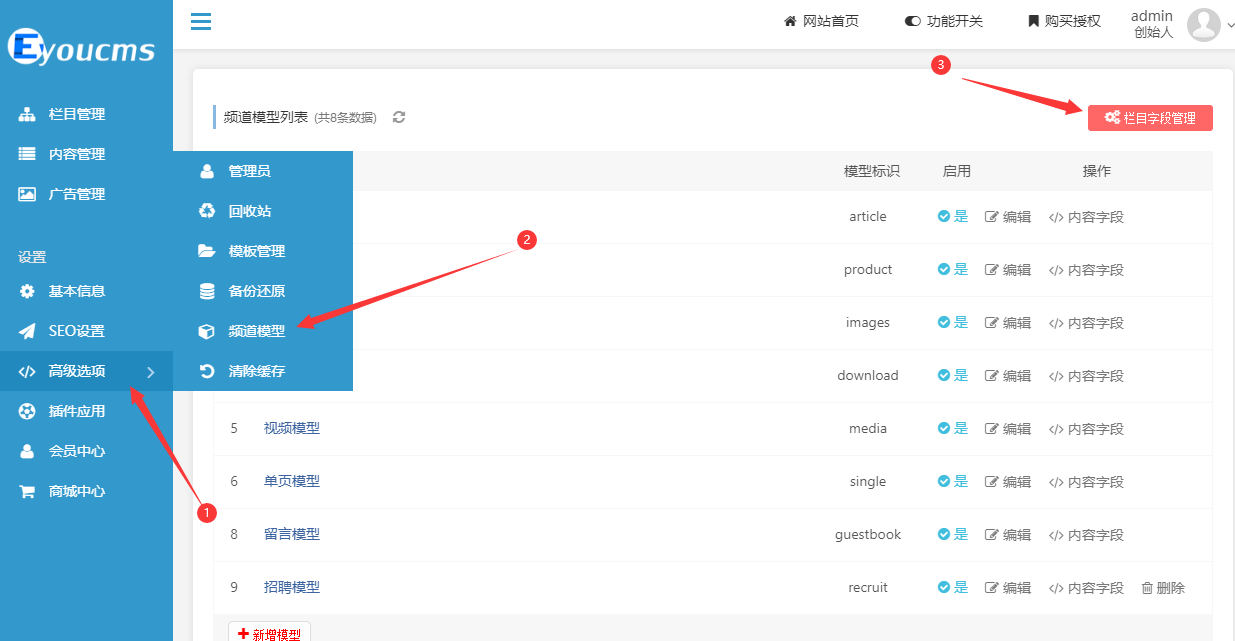1235x641 pixels.
Task: Disable the product model's 是 toggle
Action: coord(952,269)
